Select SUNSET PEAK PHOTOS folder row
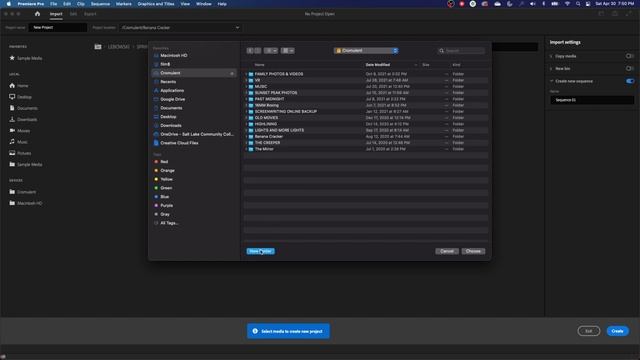Viewport: 640px width, 360px height. tap(366, 93)
